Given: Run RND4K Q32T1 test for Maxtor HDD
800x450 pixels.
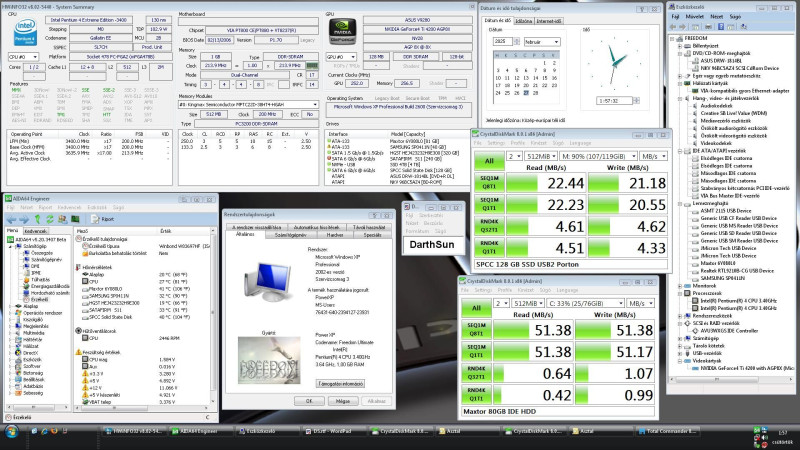Looking at the screenshot, I should [x=476, y=373].
